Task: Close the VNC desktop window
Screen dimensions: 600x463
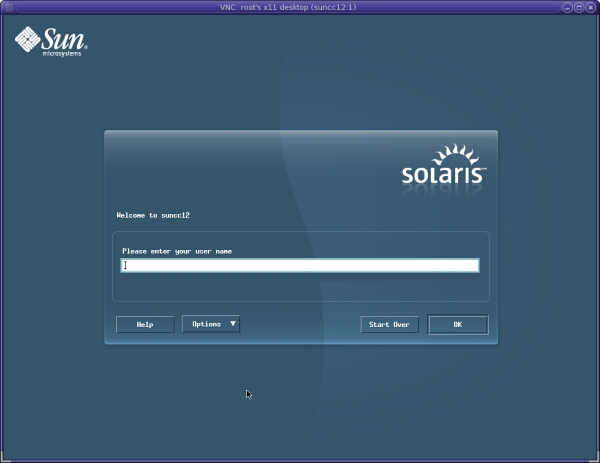Action: [590, 7]
